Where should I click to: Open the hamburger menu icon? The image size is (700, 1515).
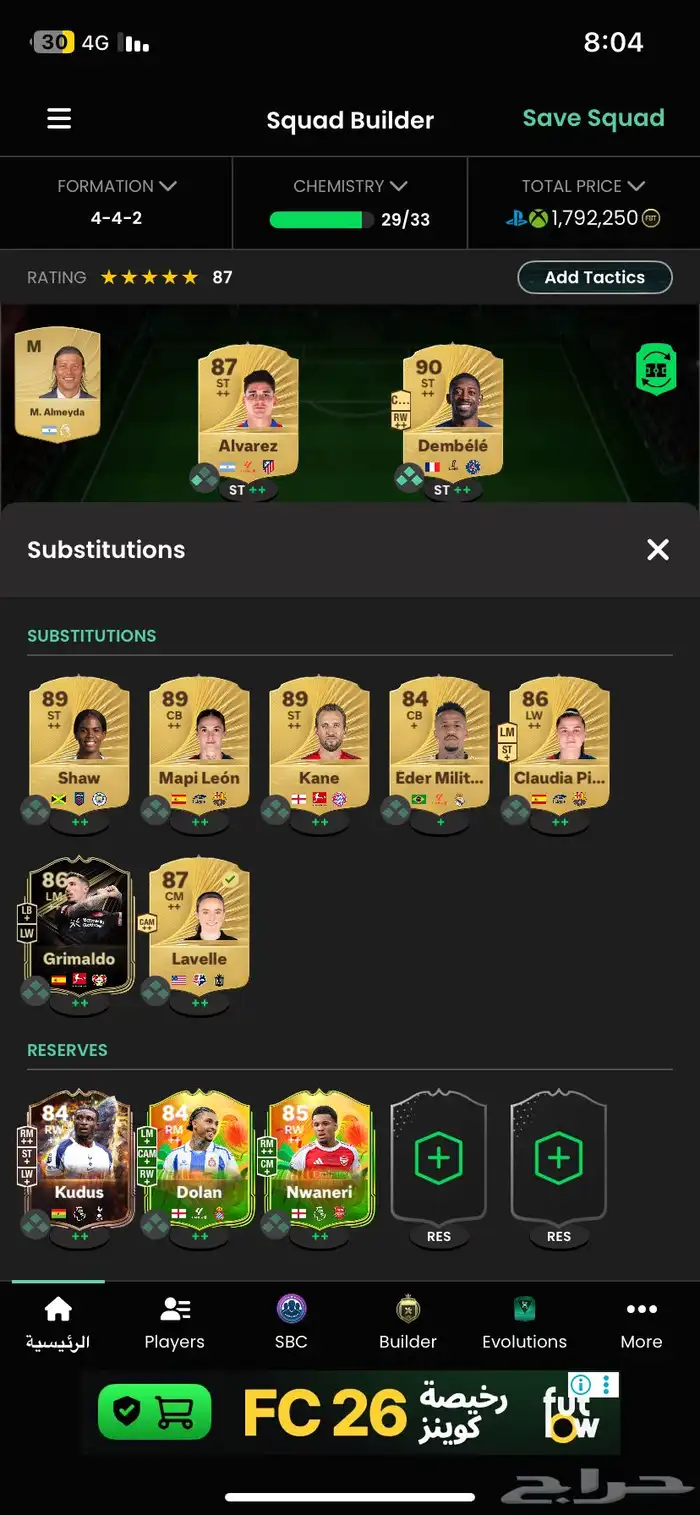click(x=59, y=119)
